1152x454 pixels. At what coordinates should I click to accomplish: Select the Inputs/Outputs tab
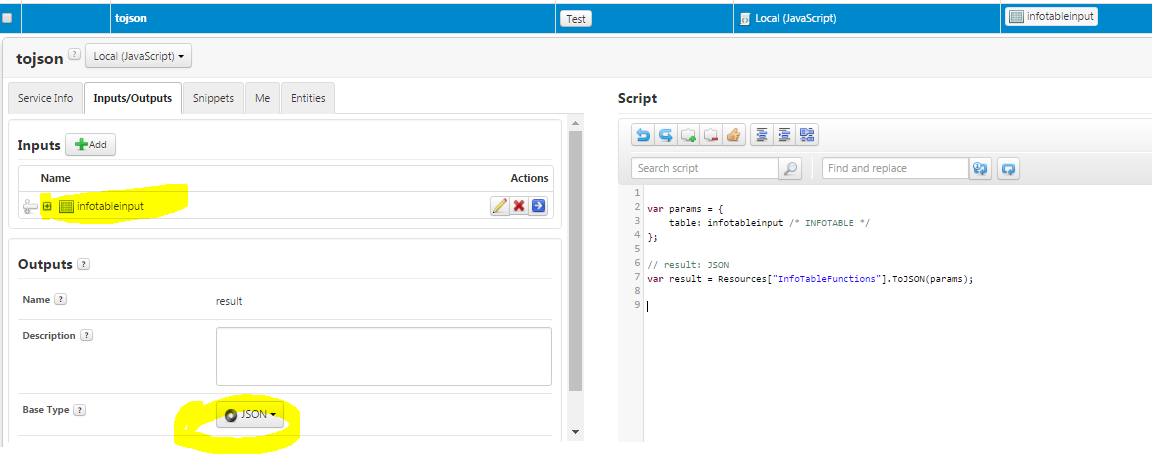point(133,98)
